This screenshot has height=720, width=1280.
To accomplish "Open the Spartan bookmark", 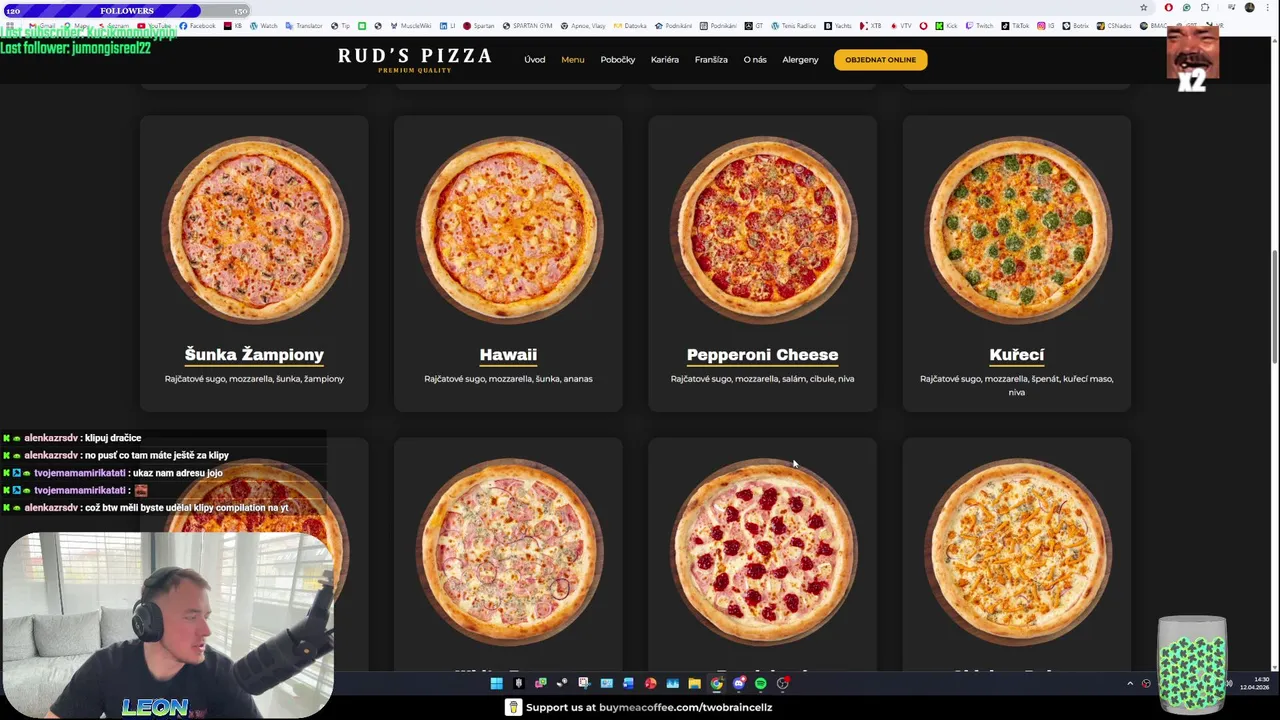I will [x=479, y=26].
